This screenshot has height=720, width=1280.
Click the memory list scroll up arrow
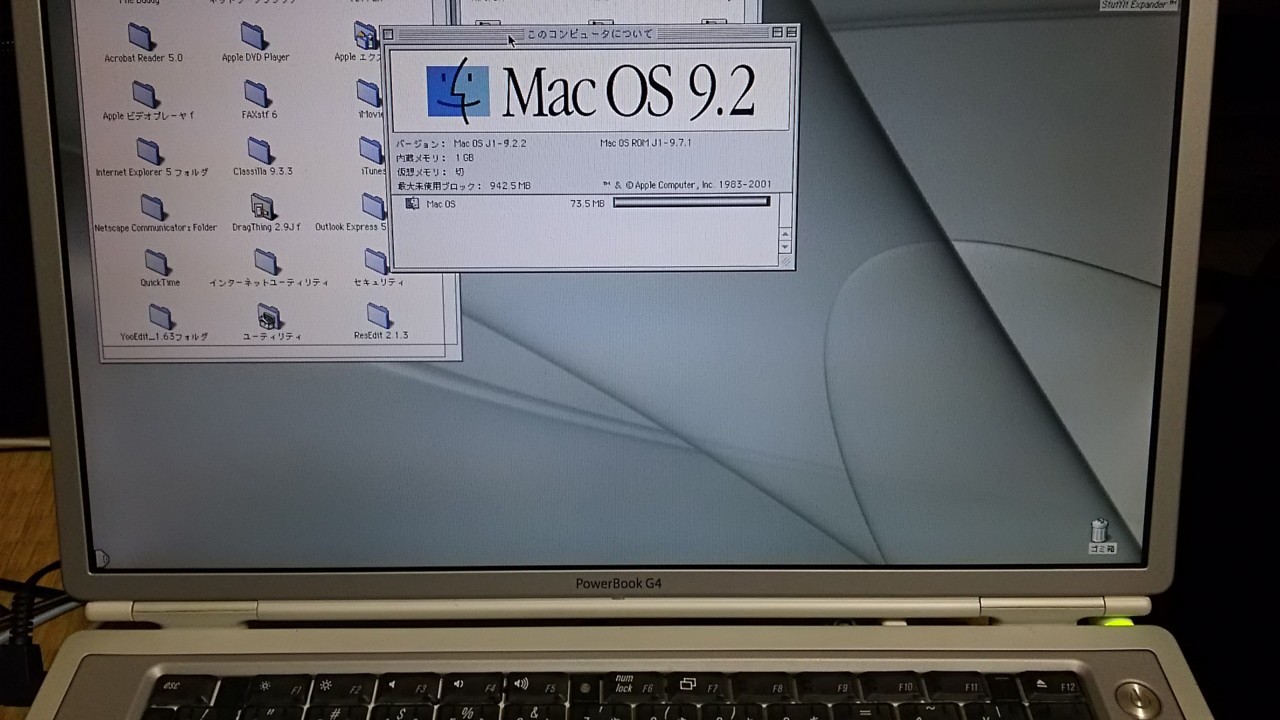tap(785, 232)
